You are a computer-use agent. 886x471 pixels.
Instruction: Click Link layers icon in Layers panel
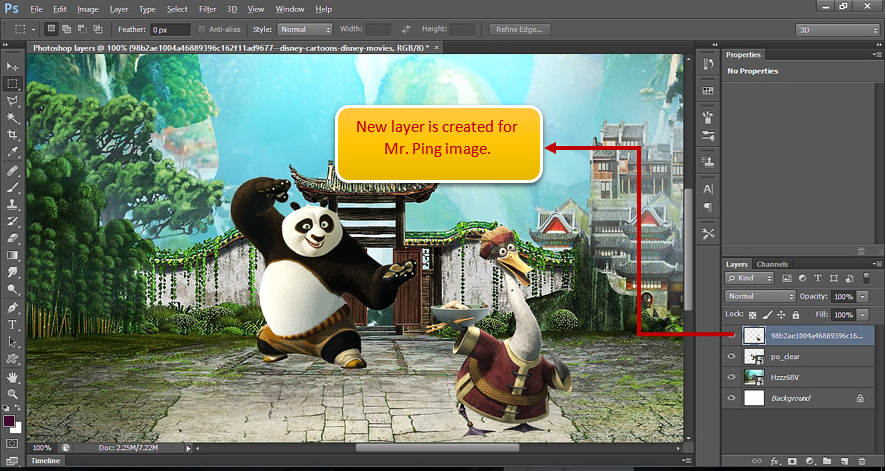pyautogui.click(x=757, y=461)
